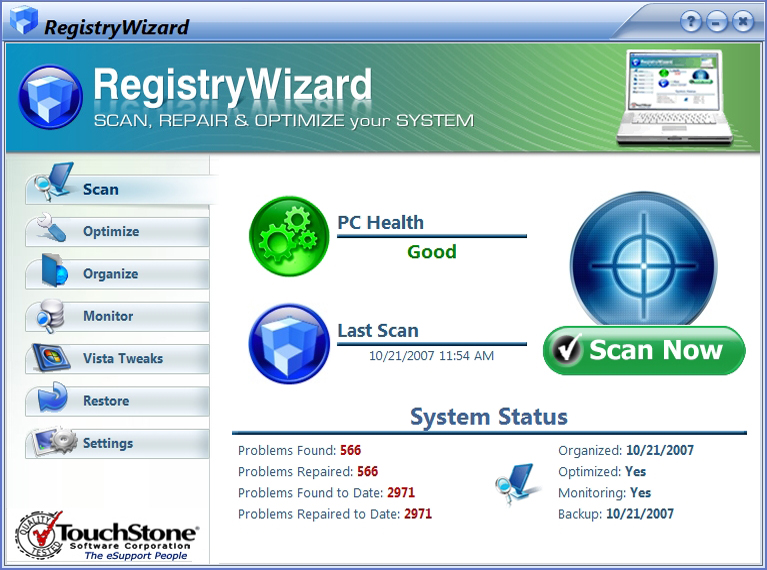
Task: Open Vista Tweaks
Action: tap(117, 359)
